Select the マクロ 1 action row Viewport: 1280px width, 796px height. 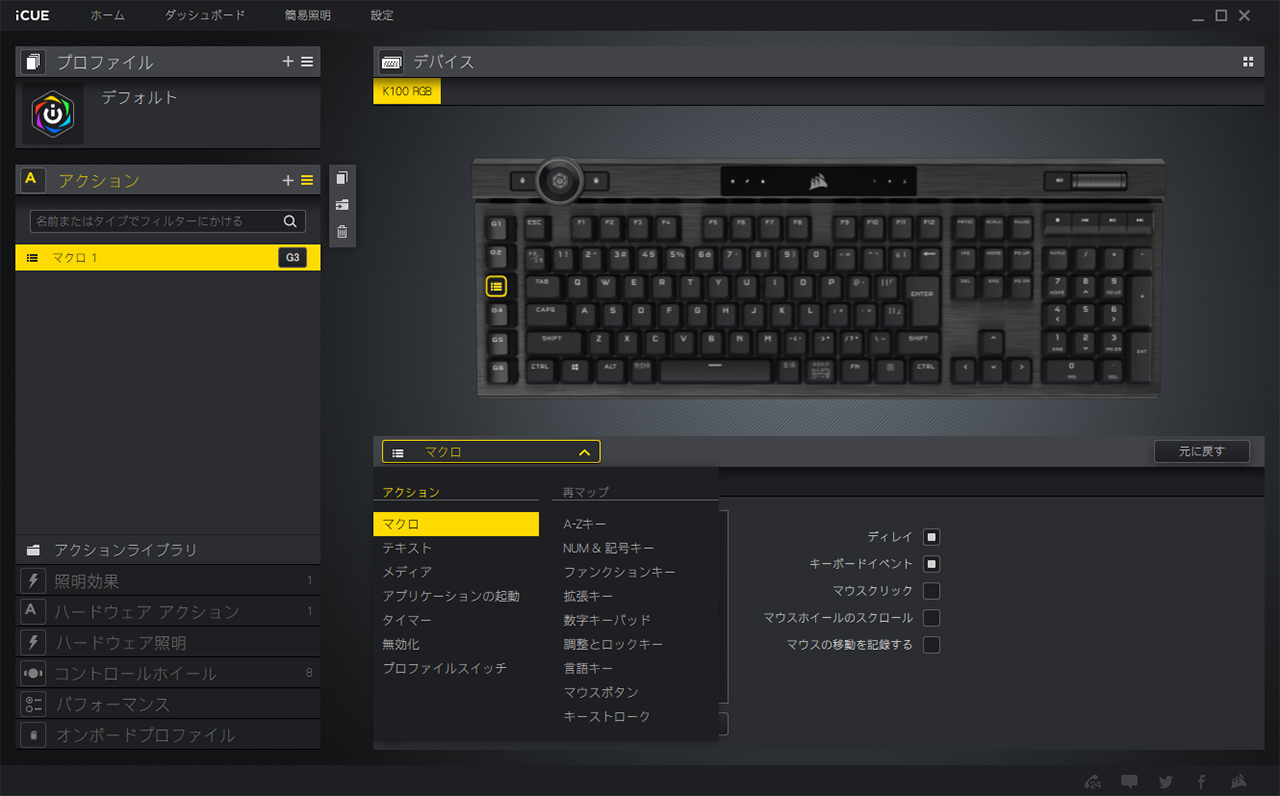[x=168, y=258]
